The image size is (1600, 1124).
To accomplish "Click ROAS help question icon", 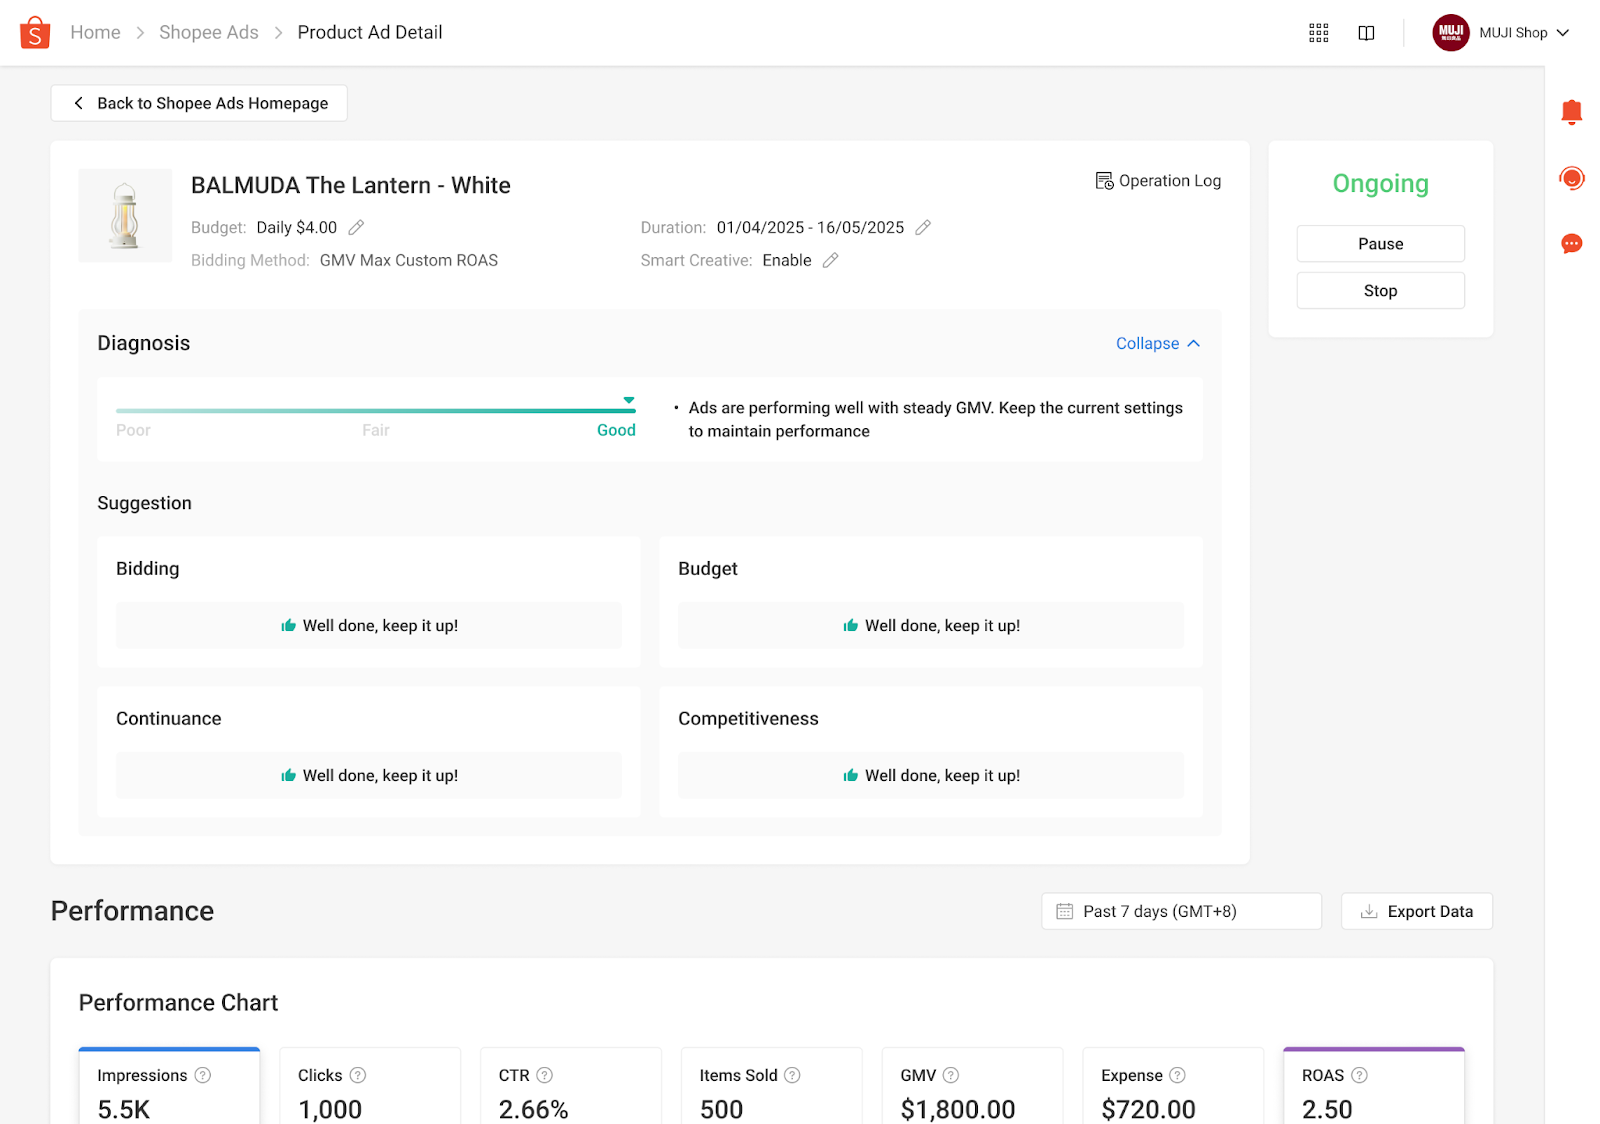I will 1359,1075.
